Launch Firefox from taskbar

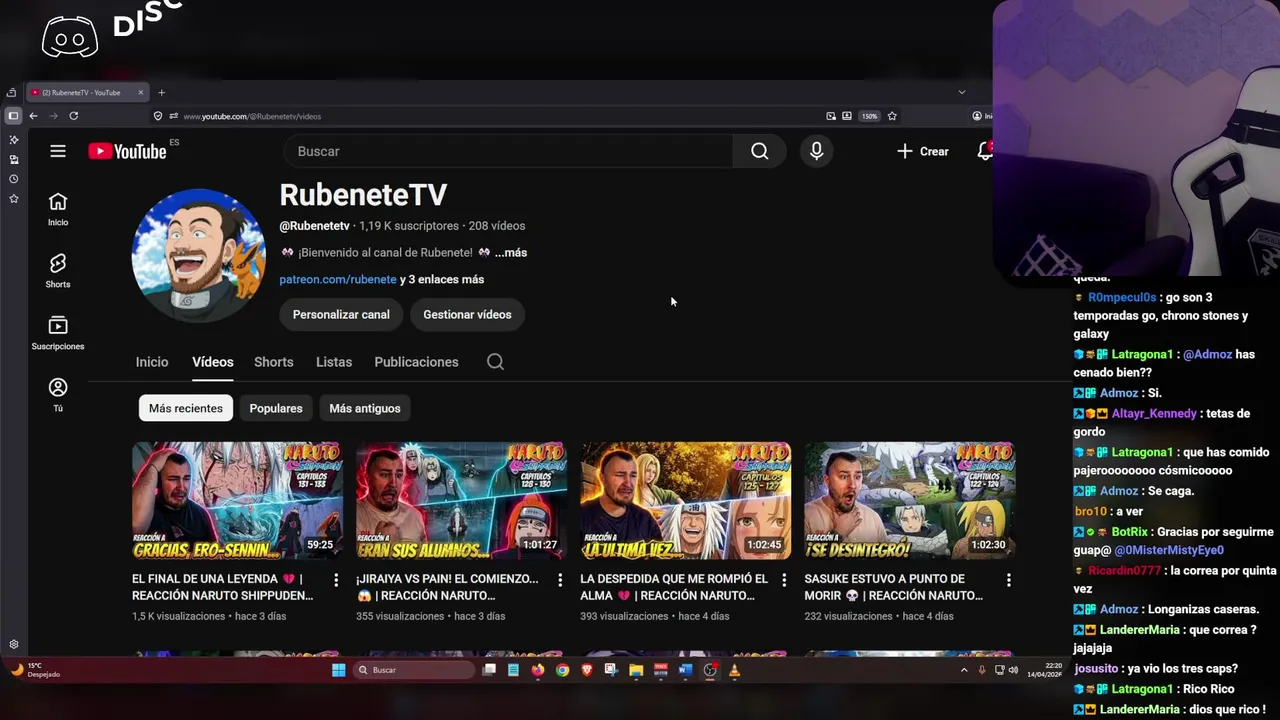pos(538,670)
